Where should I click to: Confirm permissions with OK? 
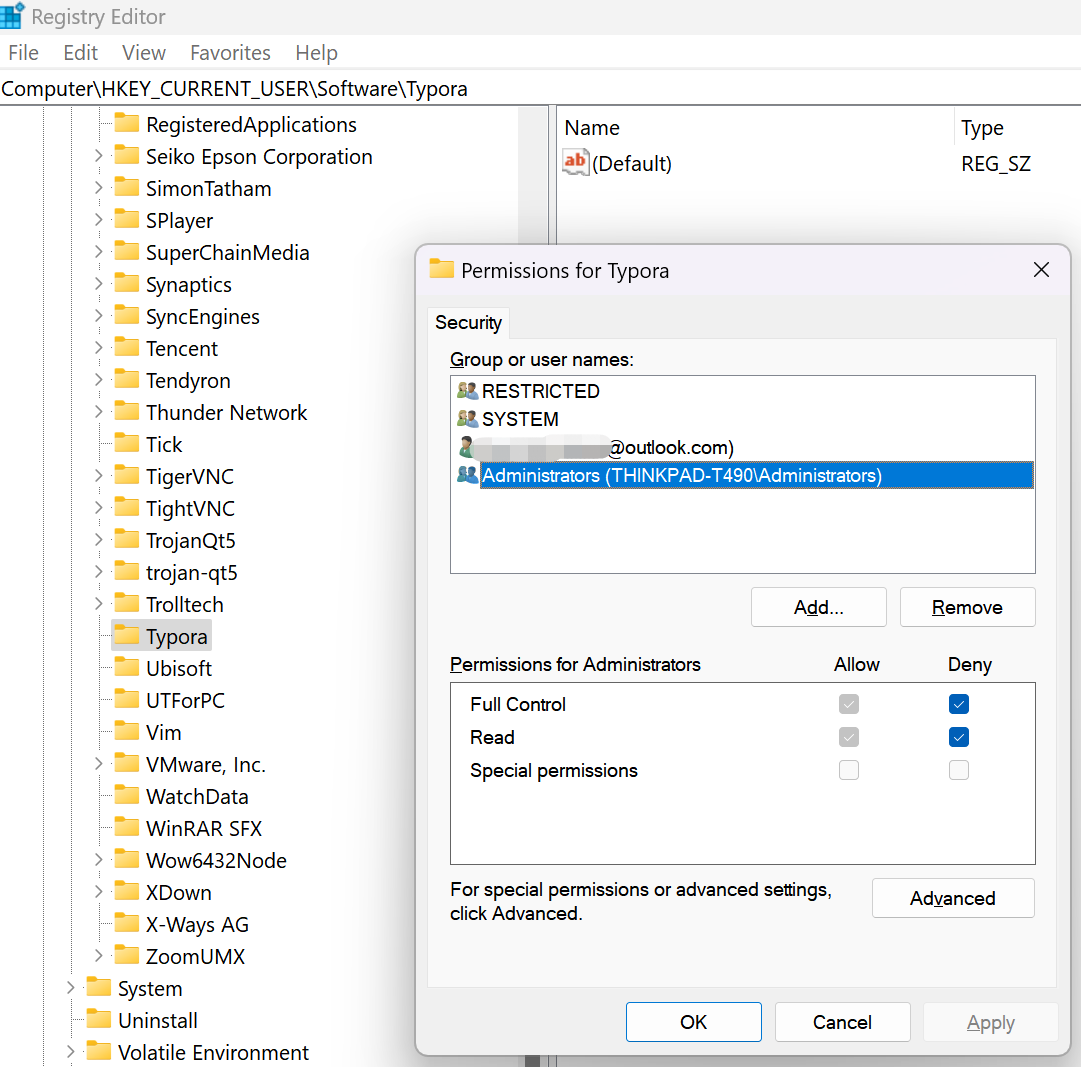pyautogui.click(x=694, y=1022)
